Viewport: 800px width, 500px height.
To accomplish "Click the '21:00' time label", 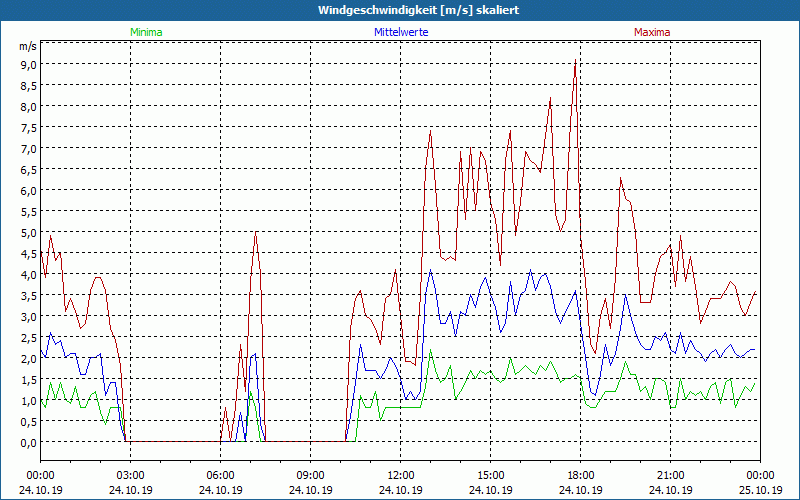I will [x=670, y=476].
